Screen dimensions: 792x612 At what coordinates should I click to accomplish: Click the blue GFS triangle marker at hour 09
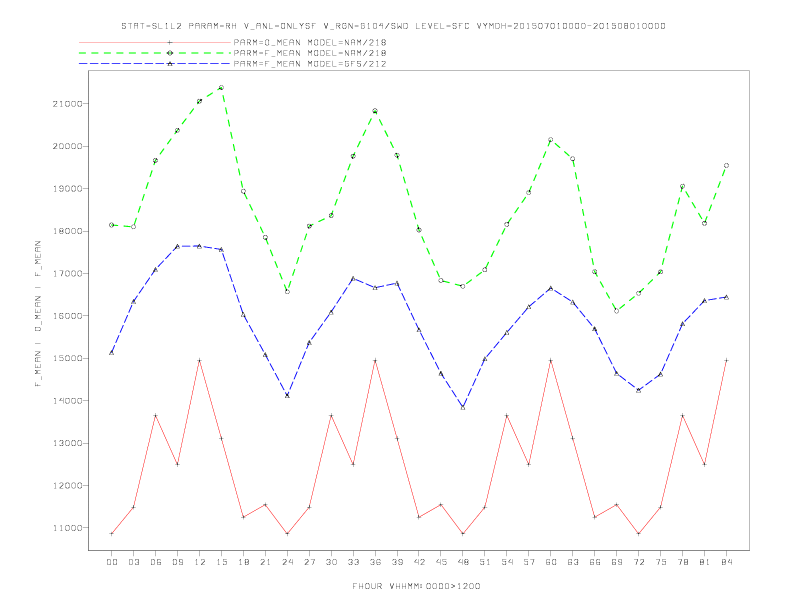177,246
